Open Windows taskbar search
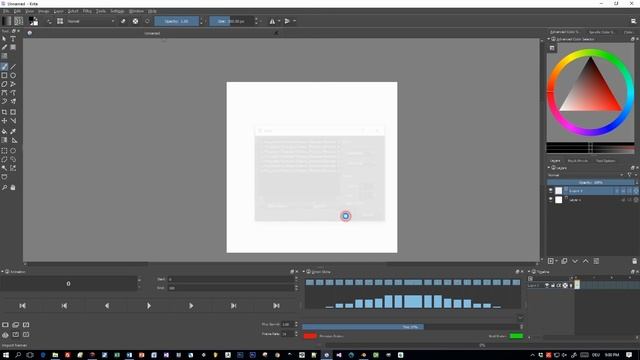The width and height of the screenshot is (640, 360). 18,355
